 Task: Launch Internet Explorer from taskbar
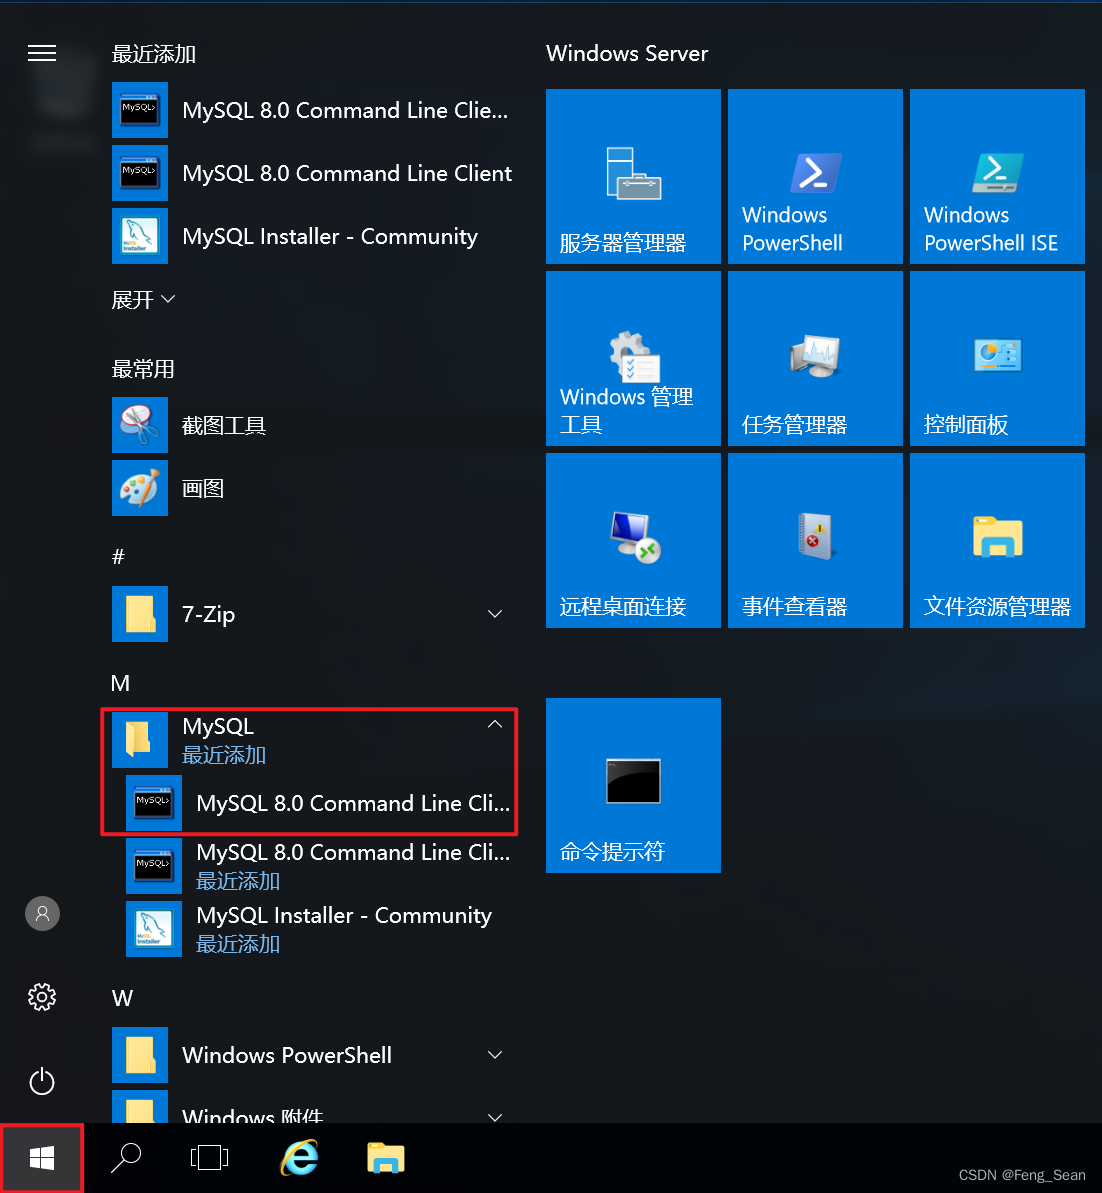point(300,1158)
